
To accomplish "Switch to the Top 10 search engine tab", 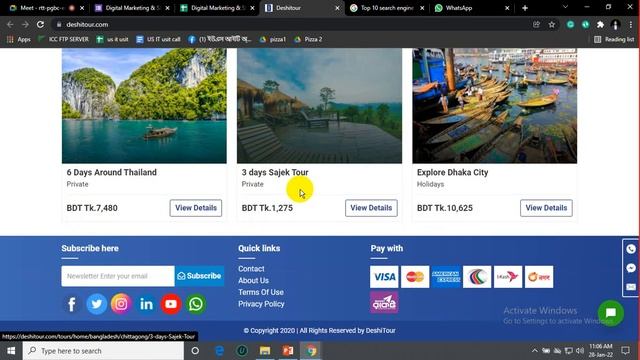I will coord(386,8).
